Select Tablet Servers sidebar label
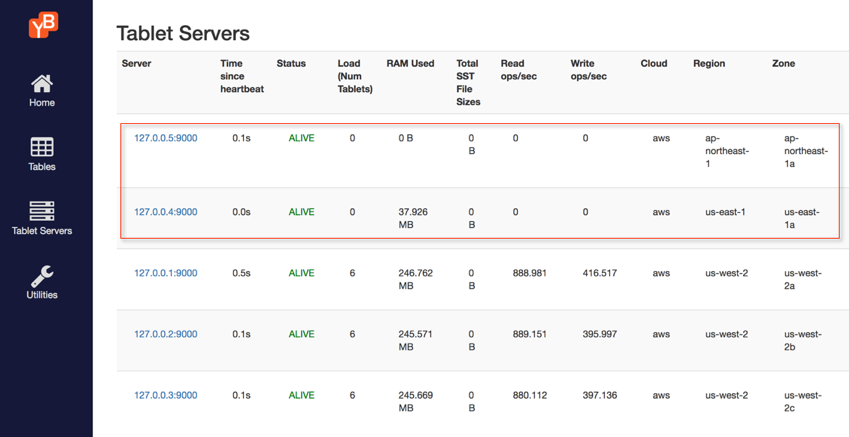The image size is (849, 437). tap(42, 231)
